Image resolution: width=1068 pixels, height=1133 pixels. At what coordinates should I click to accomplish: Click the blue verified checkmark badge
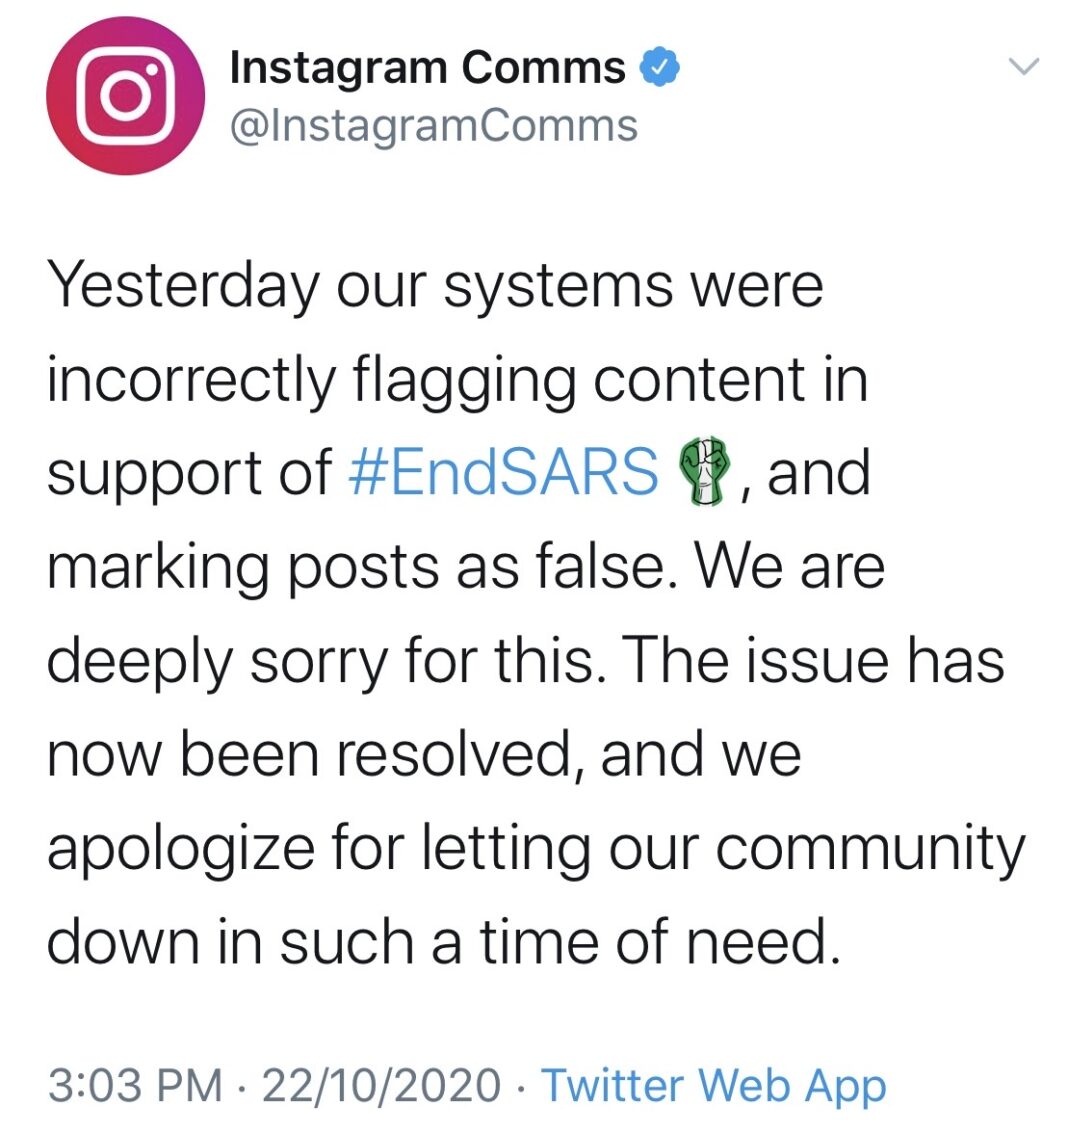659,67
